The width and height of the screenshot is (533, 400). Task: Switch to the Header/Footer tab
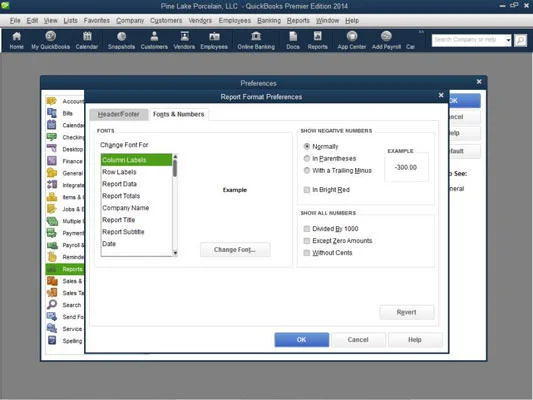(119, 115)
